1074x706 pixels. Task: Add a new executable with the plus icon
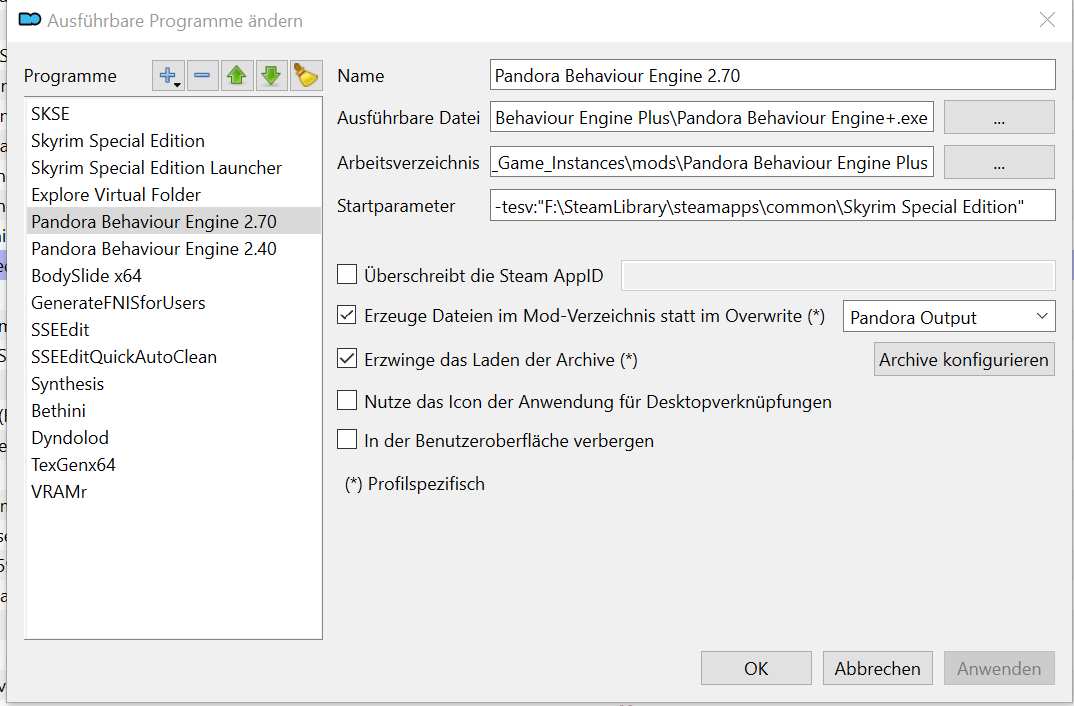(168, 75)
